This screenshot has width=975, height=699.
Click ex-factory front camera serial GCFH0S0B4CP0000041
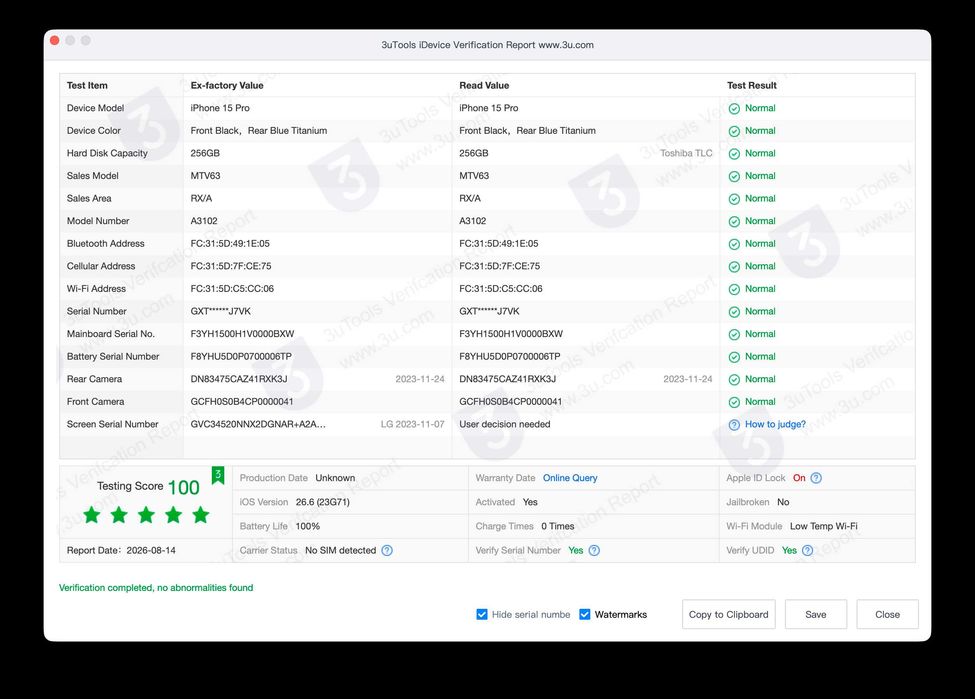click(x=242, y=401)
